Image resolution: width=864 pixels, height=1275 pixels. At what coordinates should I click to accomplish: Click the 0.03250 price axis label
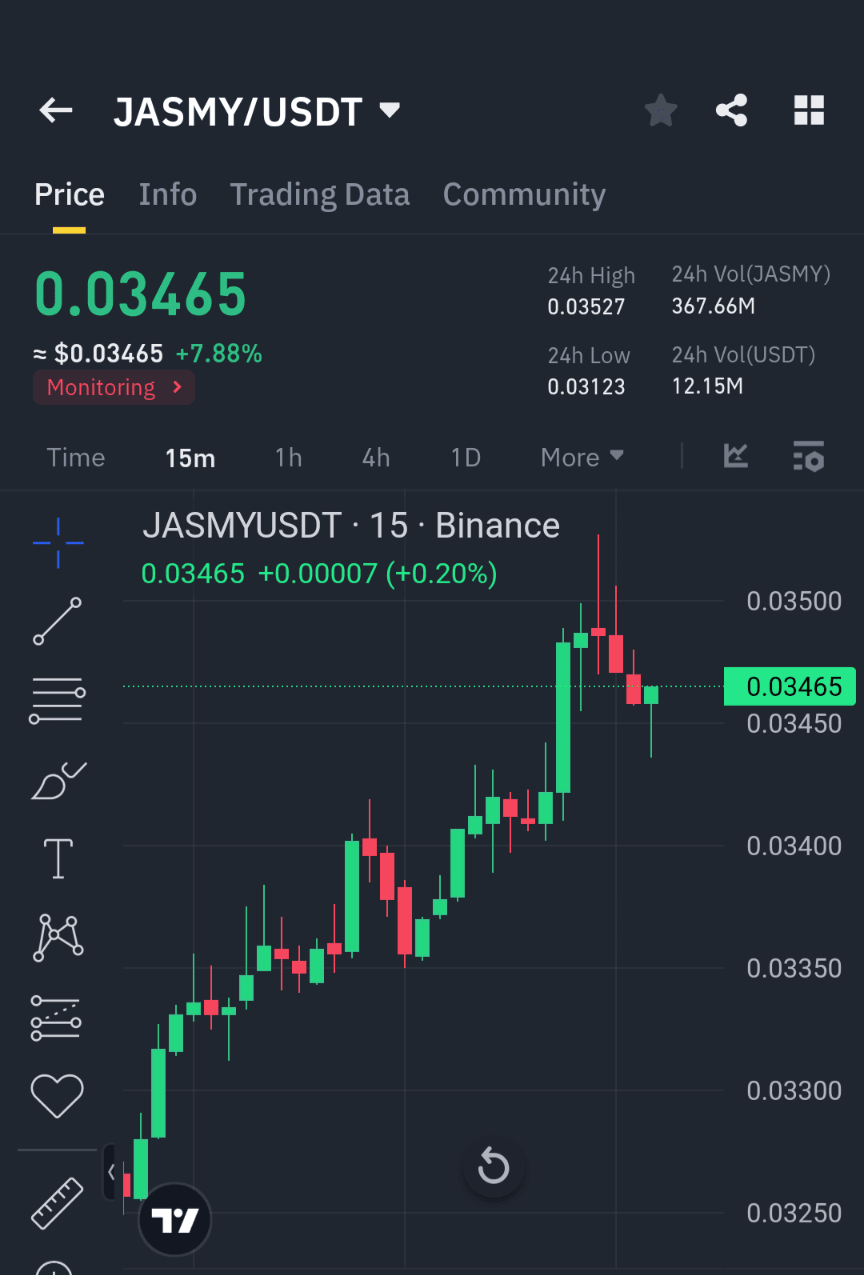point(795,1213)
